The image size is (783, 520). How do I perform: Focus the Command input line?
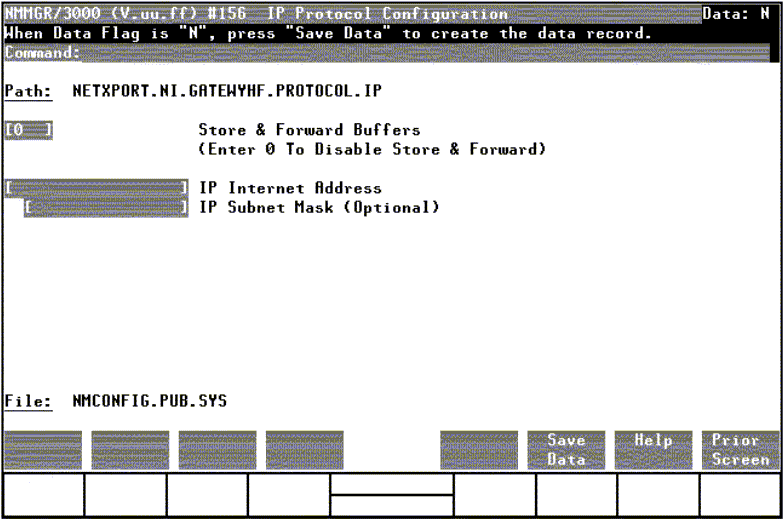pos(425,53)
